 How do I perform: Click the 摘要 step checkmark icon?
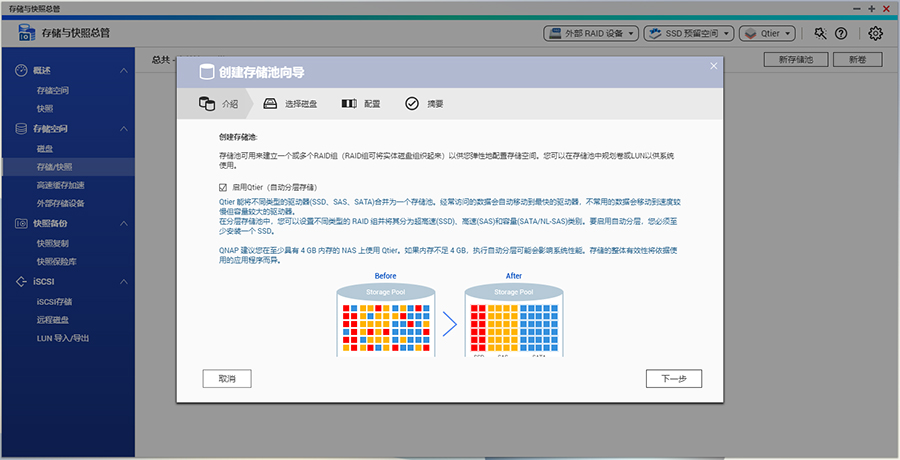(412, 103)
